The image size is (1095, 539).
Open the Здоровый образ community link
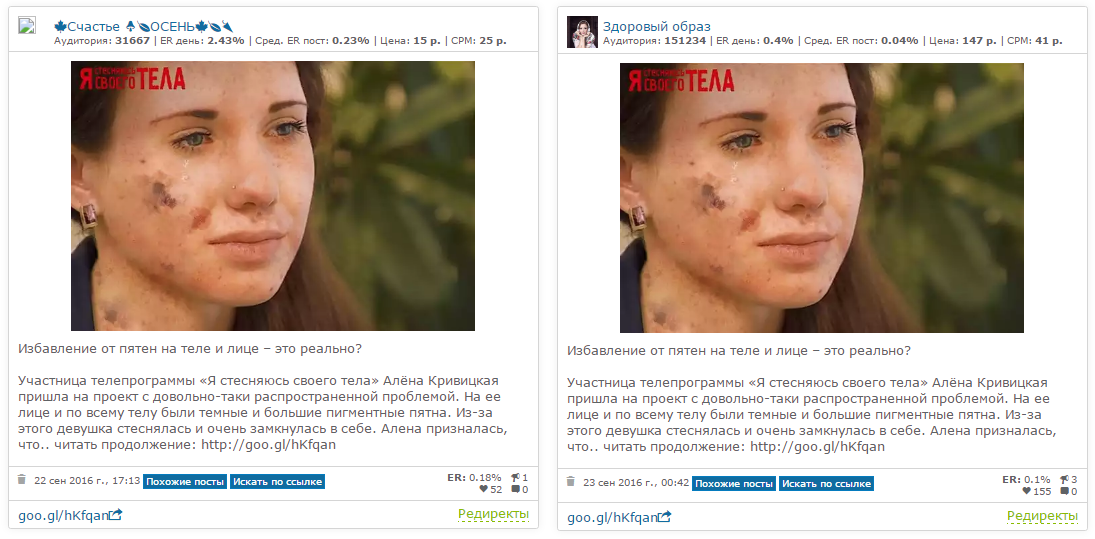coord(656,27)
